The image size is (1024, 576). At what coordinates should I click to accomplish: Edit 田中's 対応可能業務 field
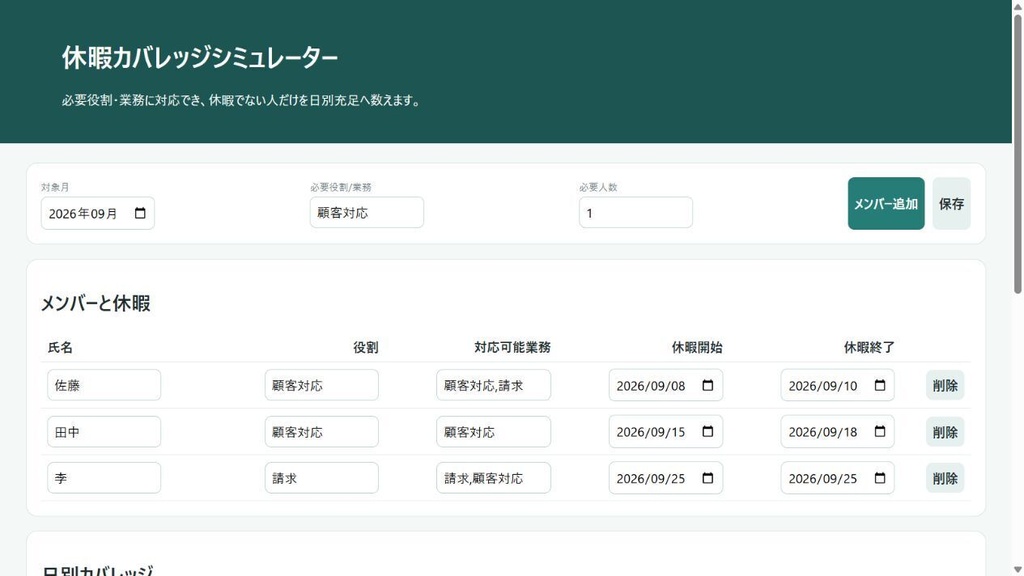coord(493,432)
